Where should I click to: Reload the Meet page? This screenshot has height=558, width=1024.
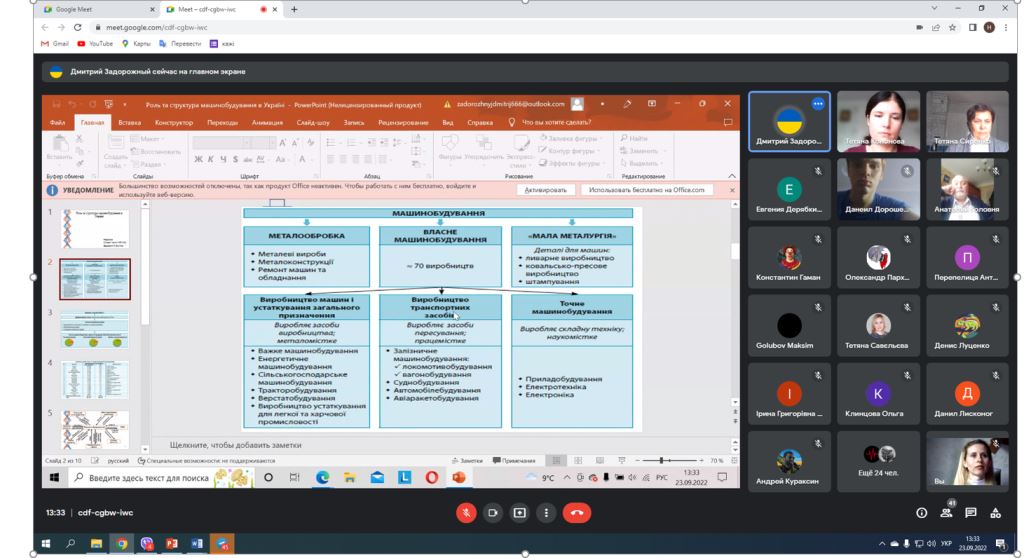click(78, 27)
